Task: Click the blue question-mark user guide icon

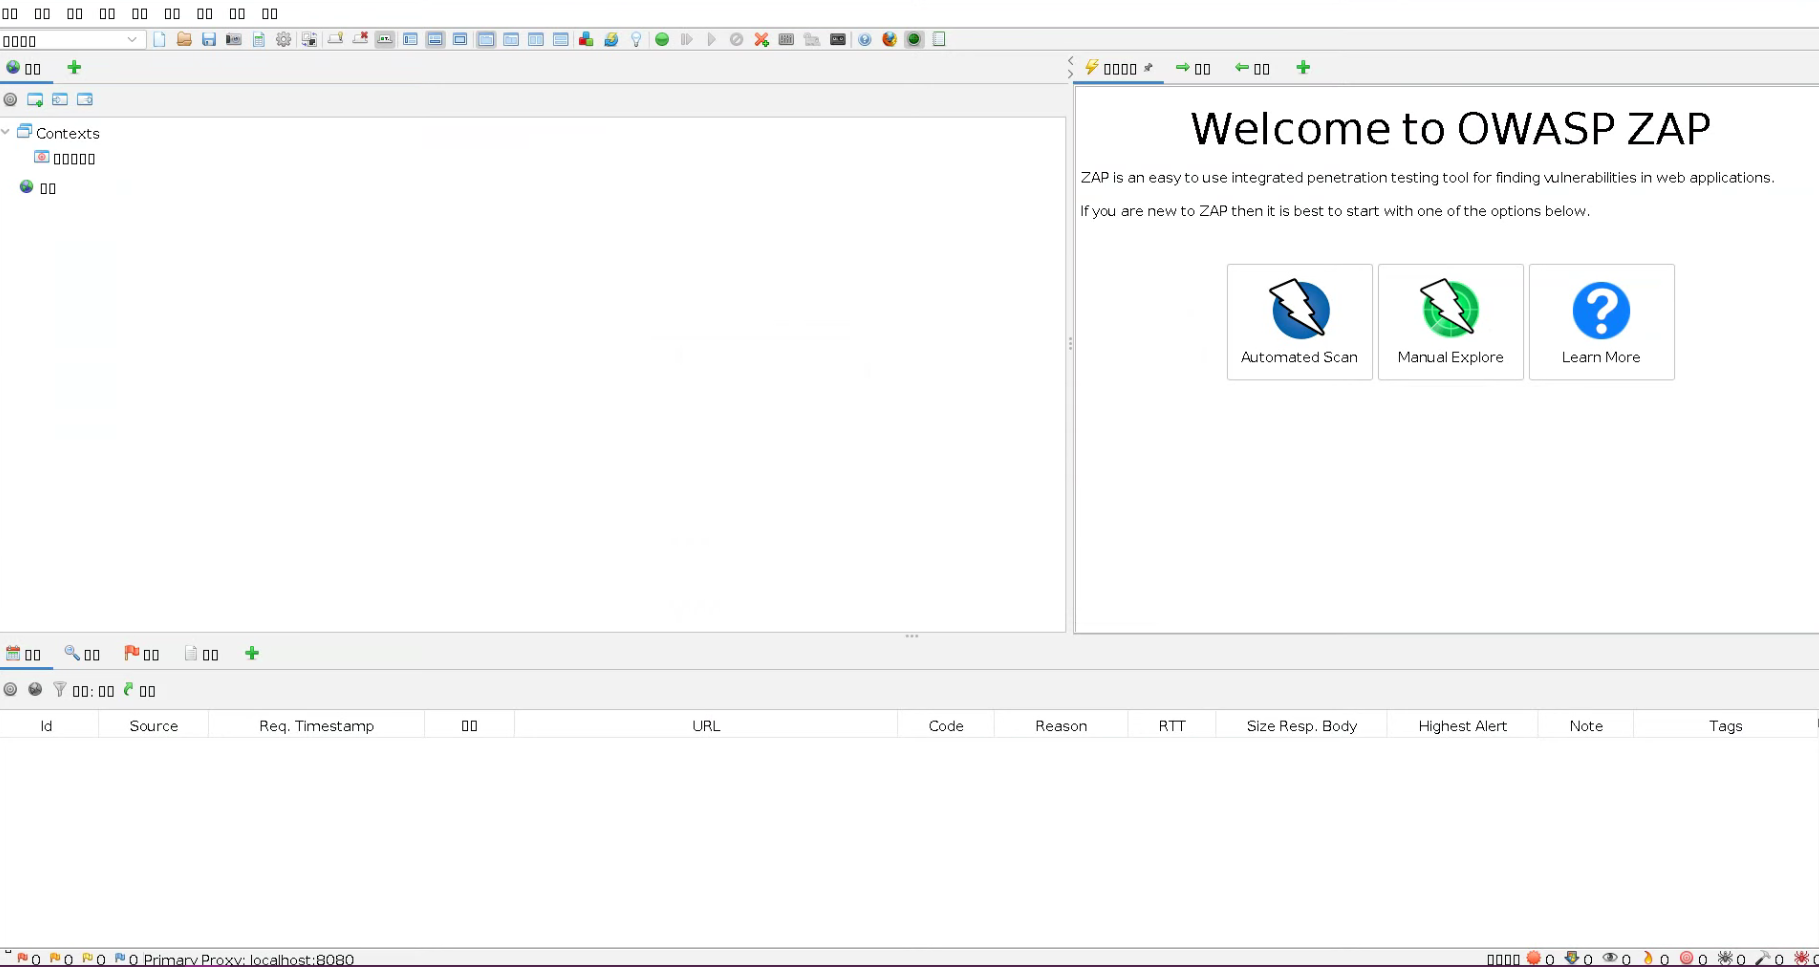Action: coord(865,40)
